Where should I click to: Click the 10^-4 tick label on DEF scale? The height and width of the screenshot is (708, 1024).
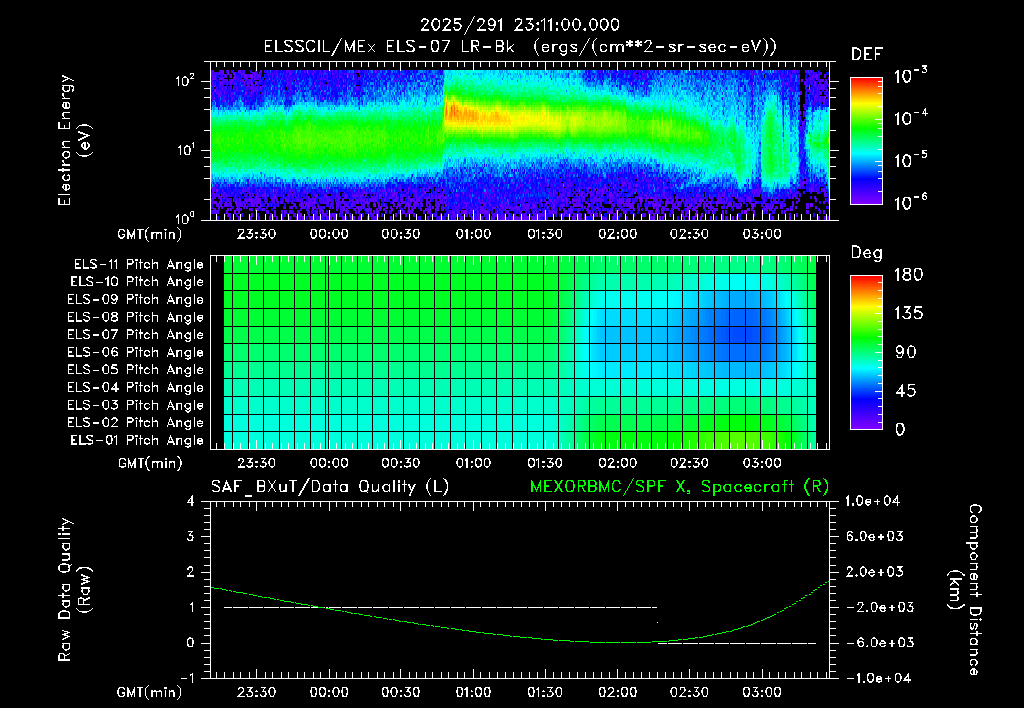point(910,118)
